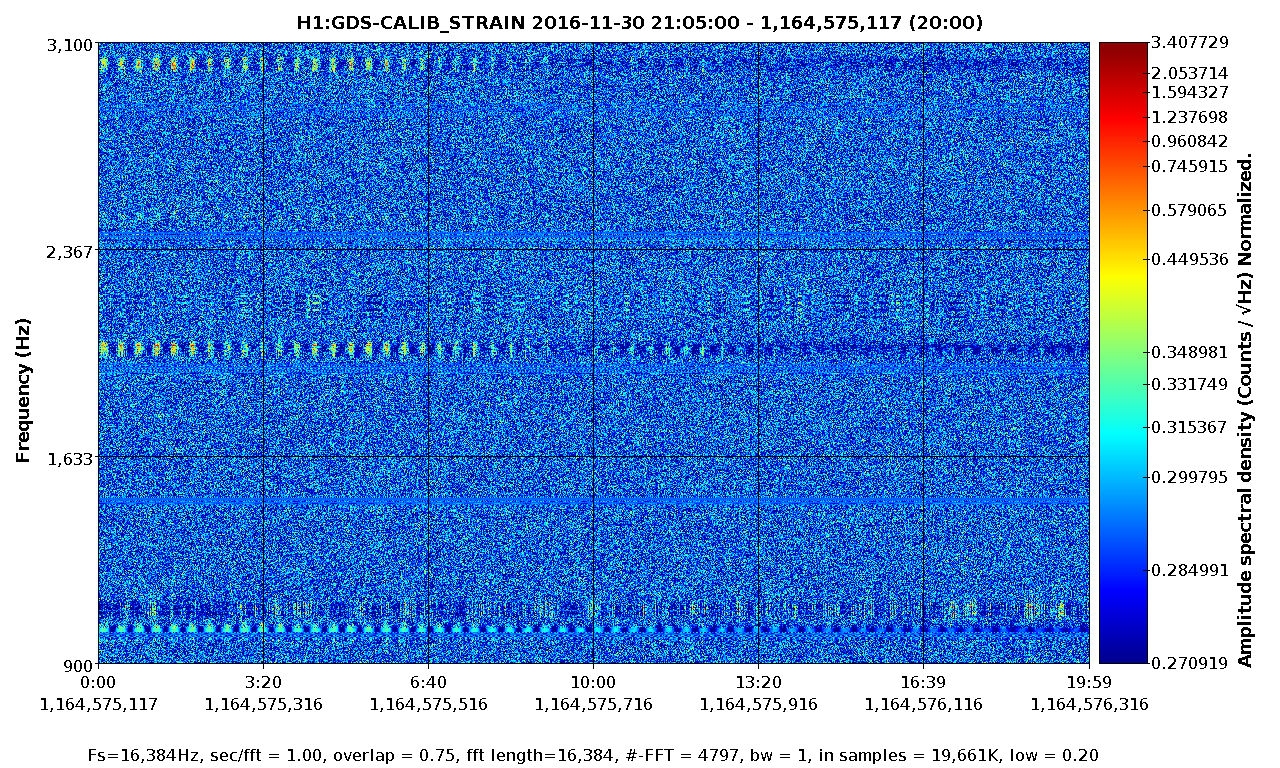Select GPS time 1,164,575,716 label

click(593, 704)
